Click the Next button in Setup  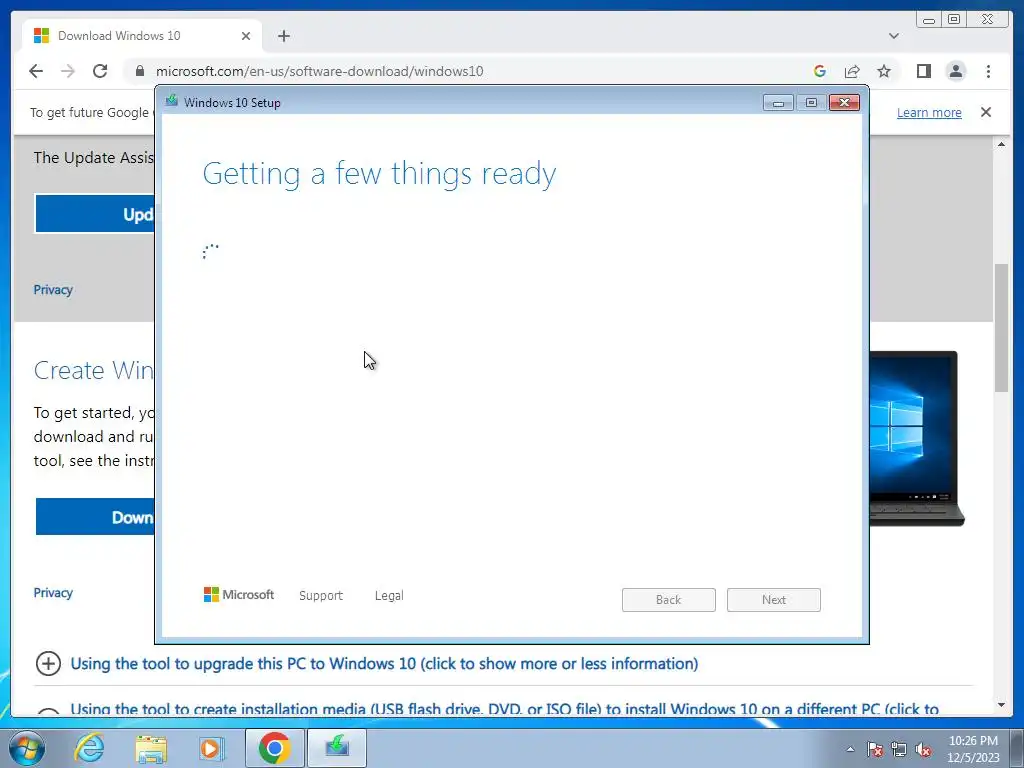[x=774, y=600]
